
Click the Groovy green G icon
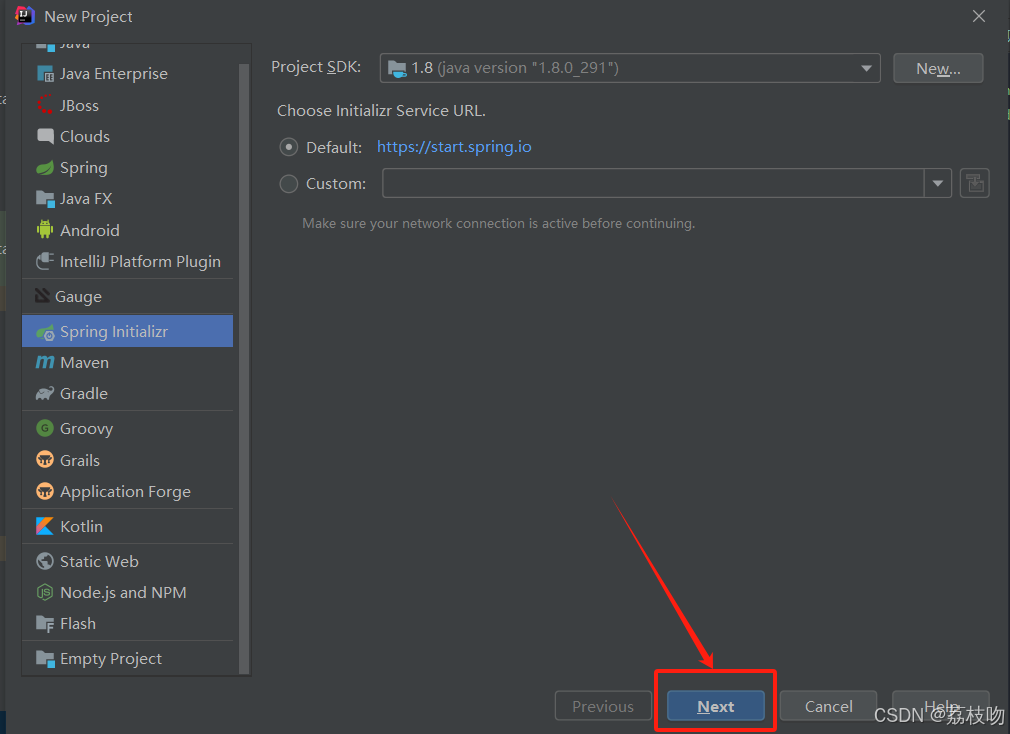(45, 428)
